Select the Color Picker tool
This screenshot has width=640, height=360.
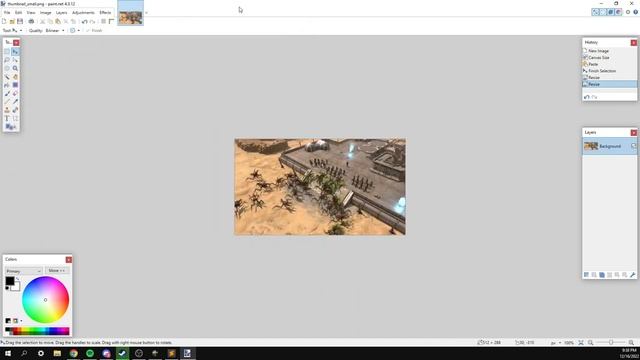(15, 102)
